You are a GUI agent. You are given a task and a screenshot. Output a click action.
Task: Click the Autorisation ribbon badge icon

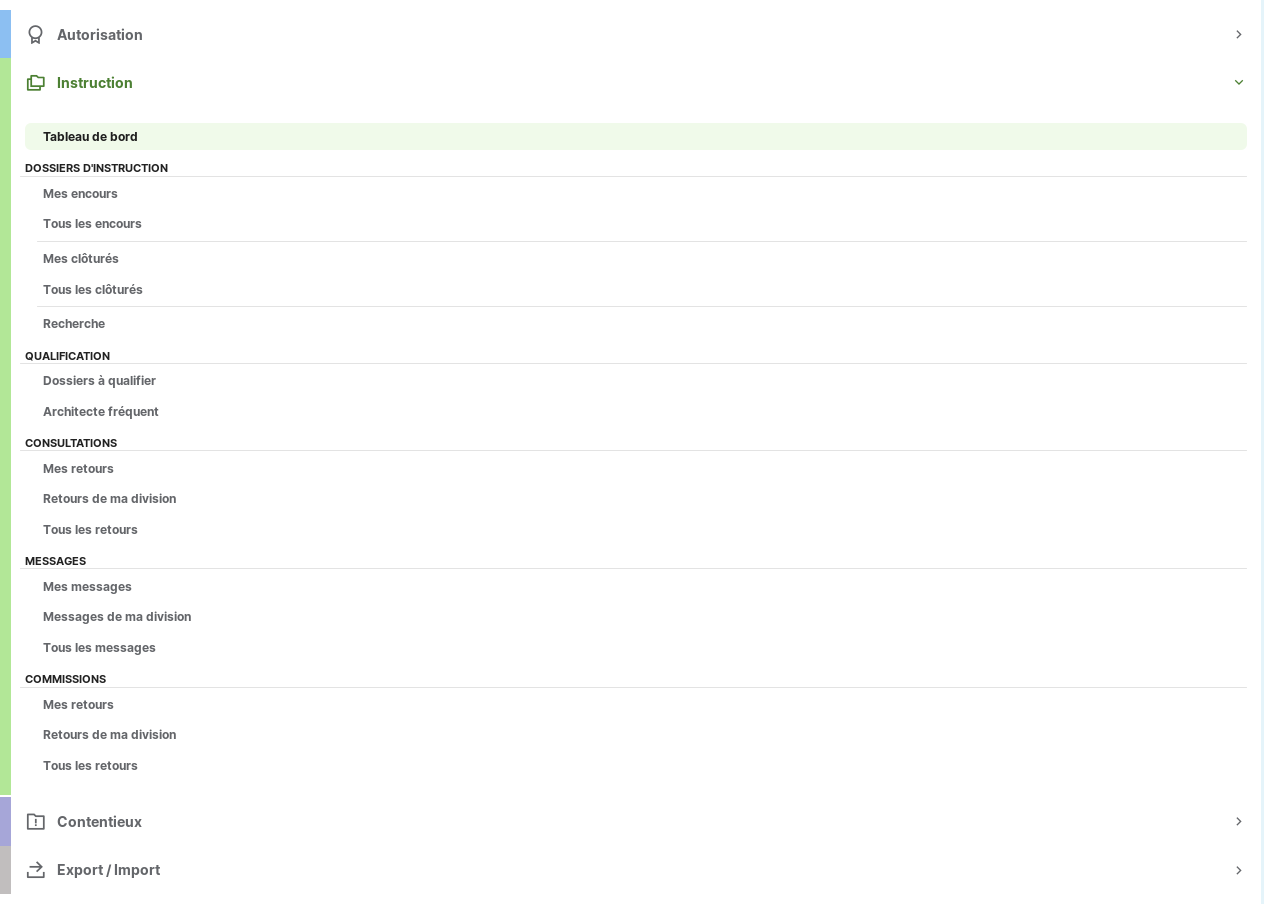(x=36, y=35)
